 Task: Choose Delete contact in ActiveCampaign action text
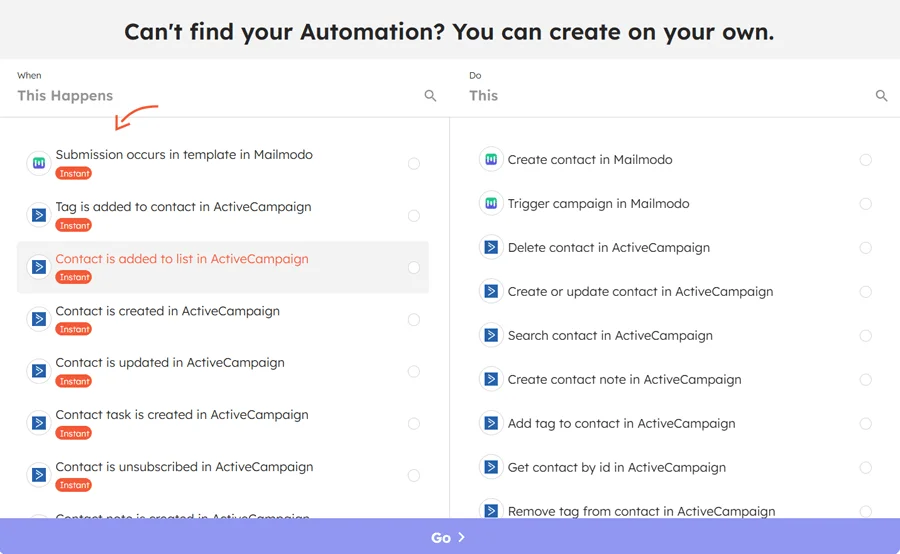point(609,248)
